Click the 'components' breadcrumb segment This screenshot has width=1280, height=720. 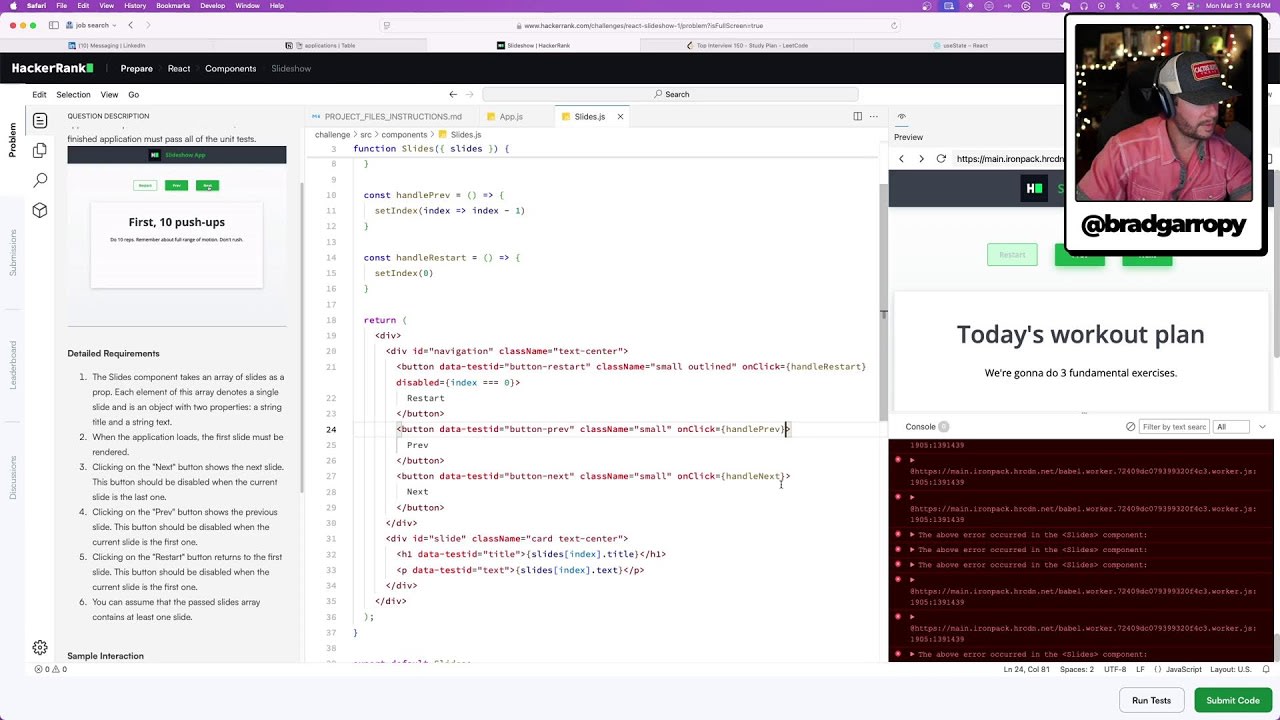click(403, 134)
